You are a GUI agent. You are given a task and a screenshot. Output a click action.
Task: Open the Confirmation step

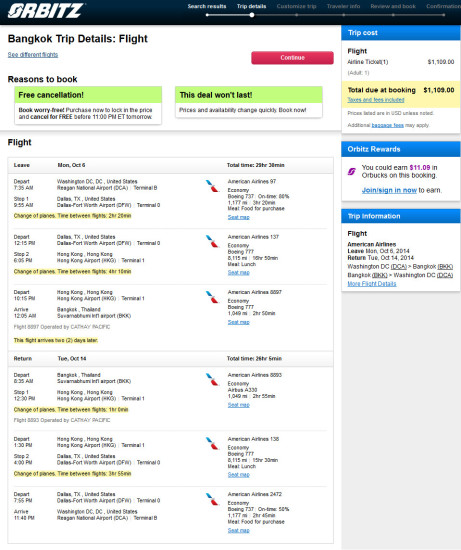[x=443, y=6]
